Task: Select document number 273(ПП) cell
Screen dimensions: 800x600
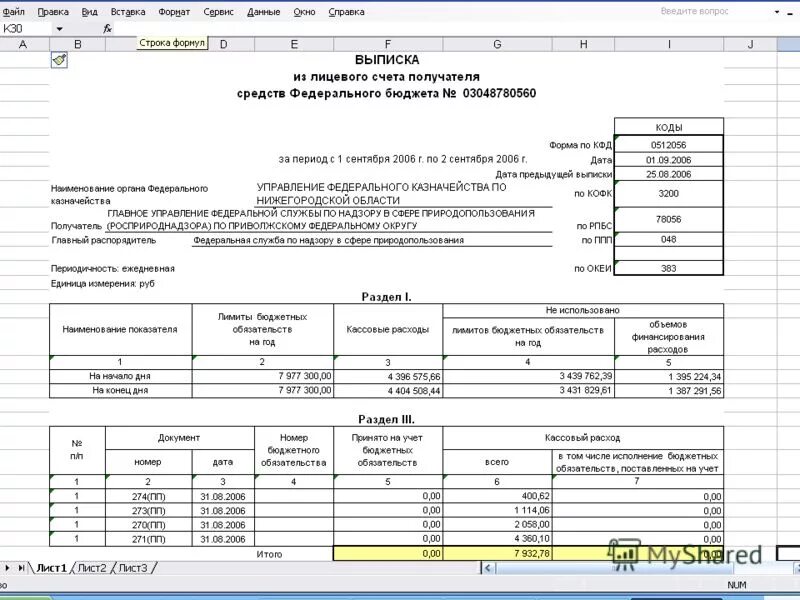Action: tap(148, 511)
